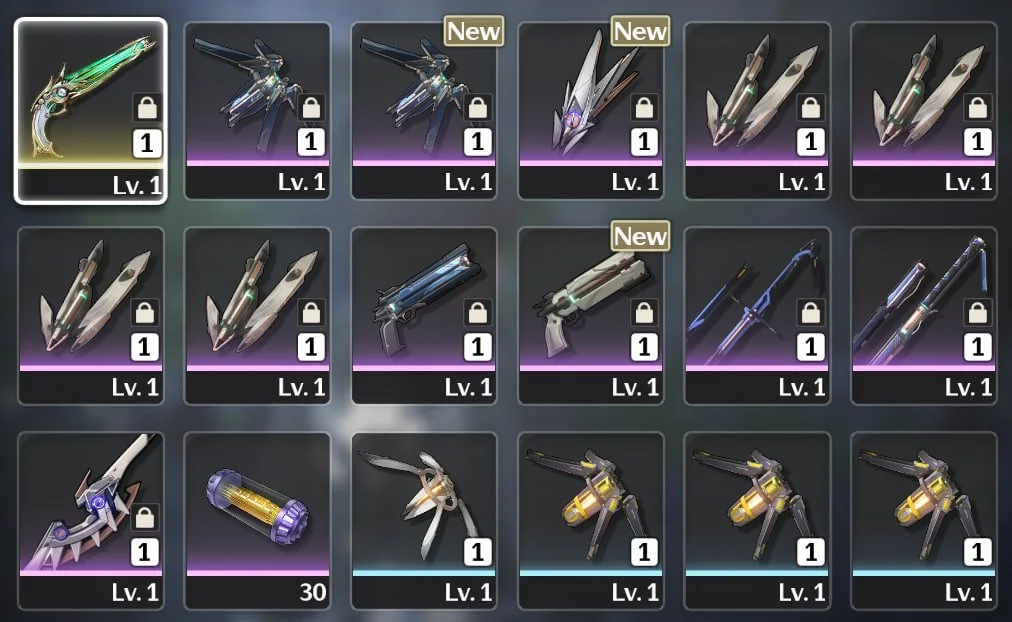This screenshot has height=622, width=1012.
Task: Select the dark blue gauntlets without New badge
Action: (x=258, y=110)
